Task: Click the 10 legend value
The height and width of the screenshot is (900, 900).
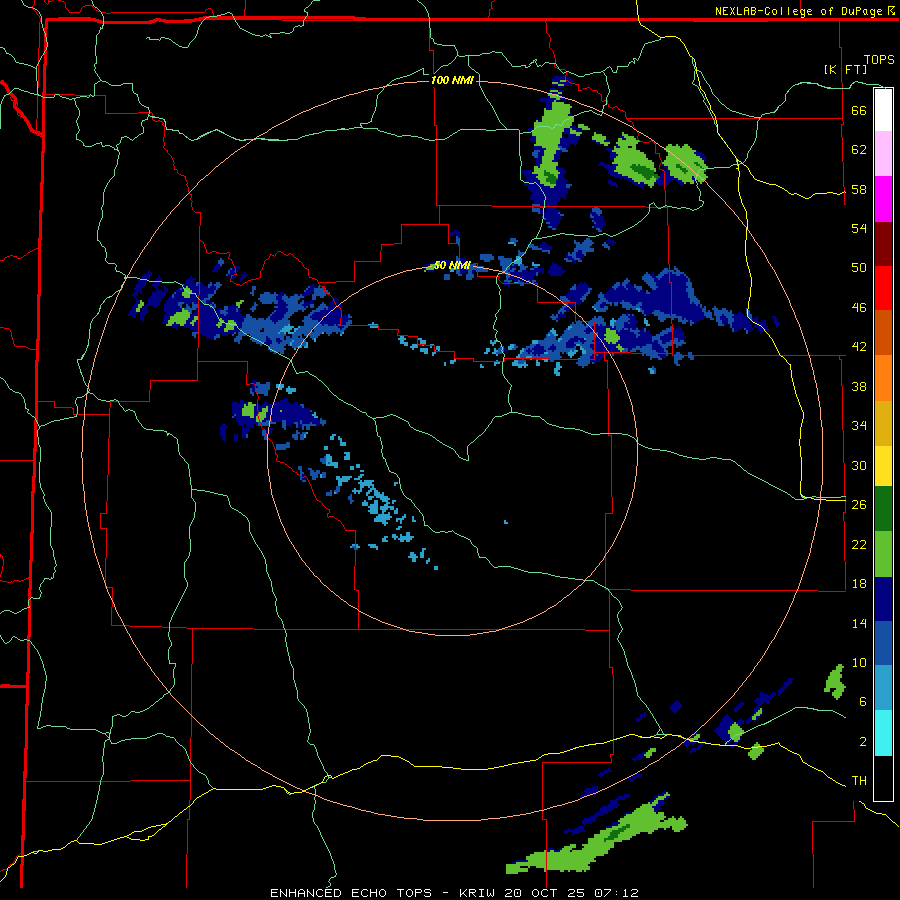Action: (859, 662)
